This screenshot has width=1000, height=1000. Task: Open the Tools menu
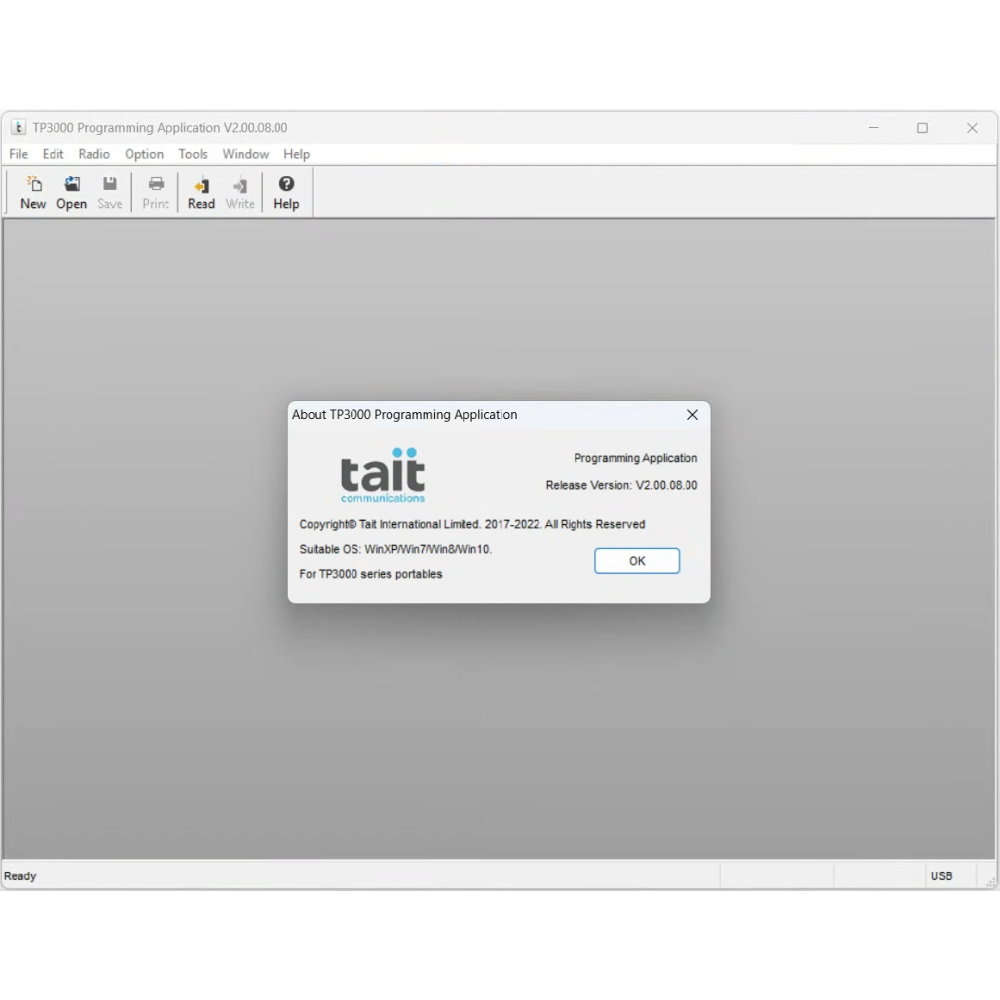click(193, 154)
